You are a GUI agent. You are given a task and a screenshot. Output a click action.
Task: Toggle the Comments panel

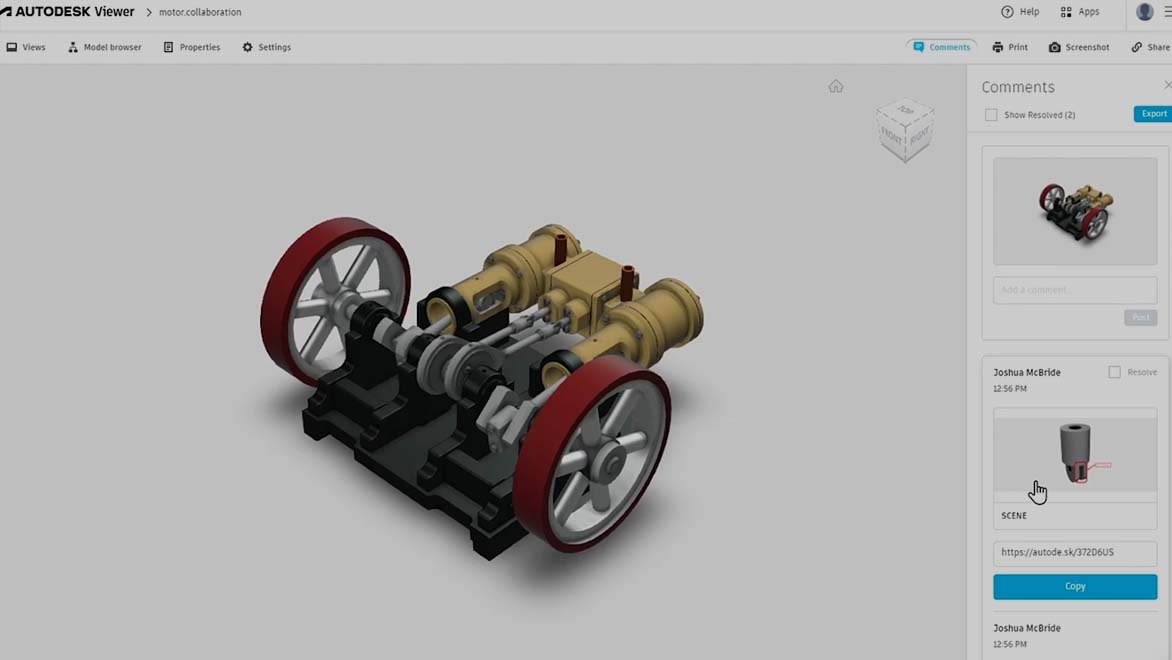941,47
